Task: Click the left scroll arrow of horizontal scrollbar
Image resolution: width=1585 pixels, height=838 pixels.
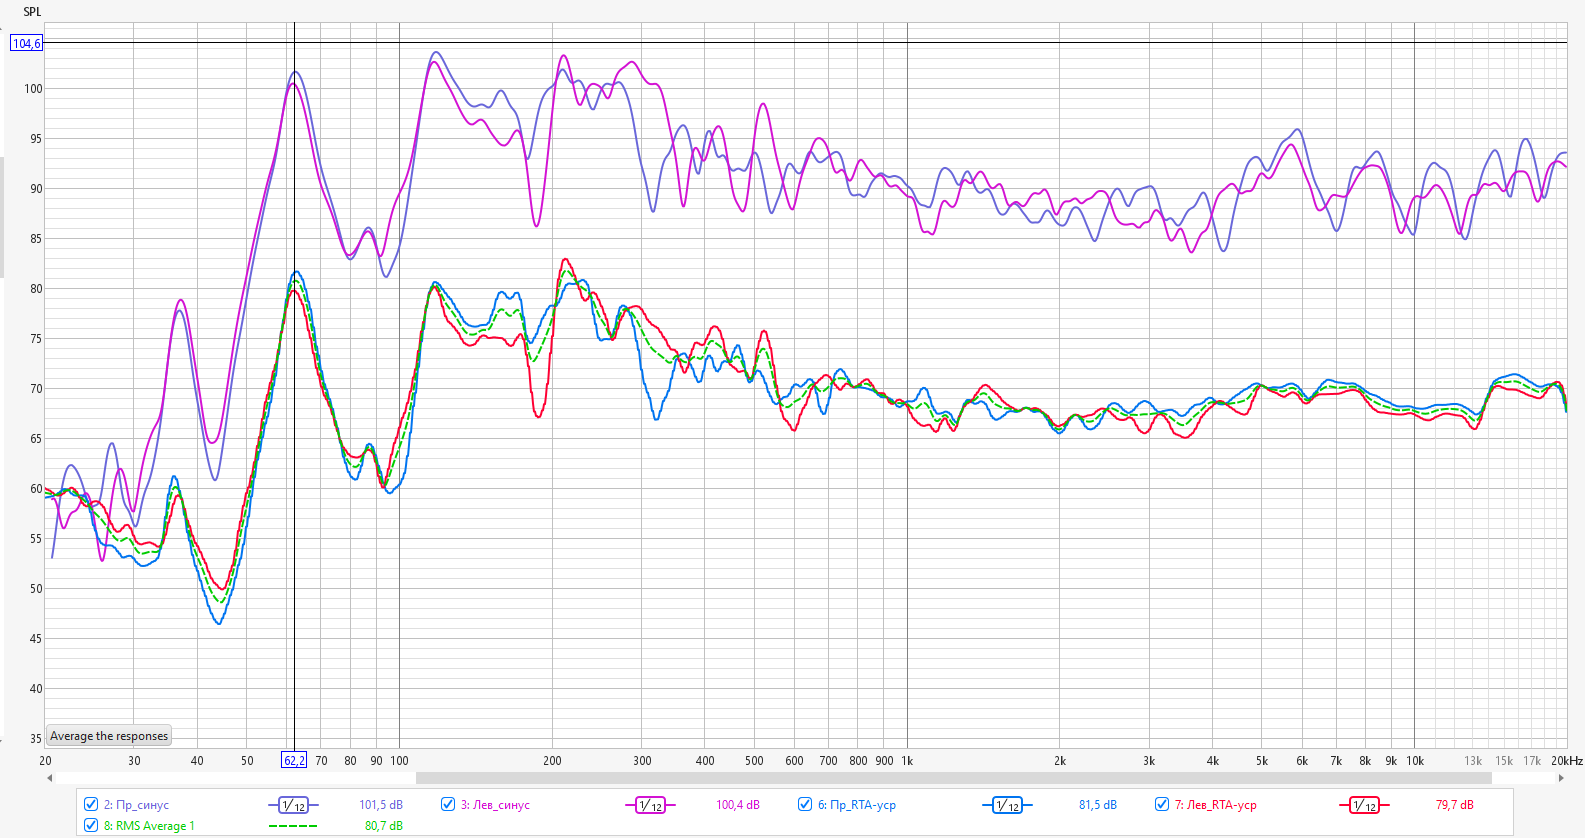Action: (50, 778)
